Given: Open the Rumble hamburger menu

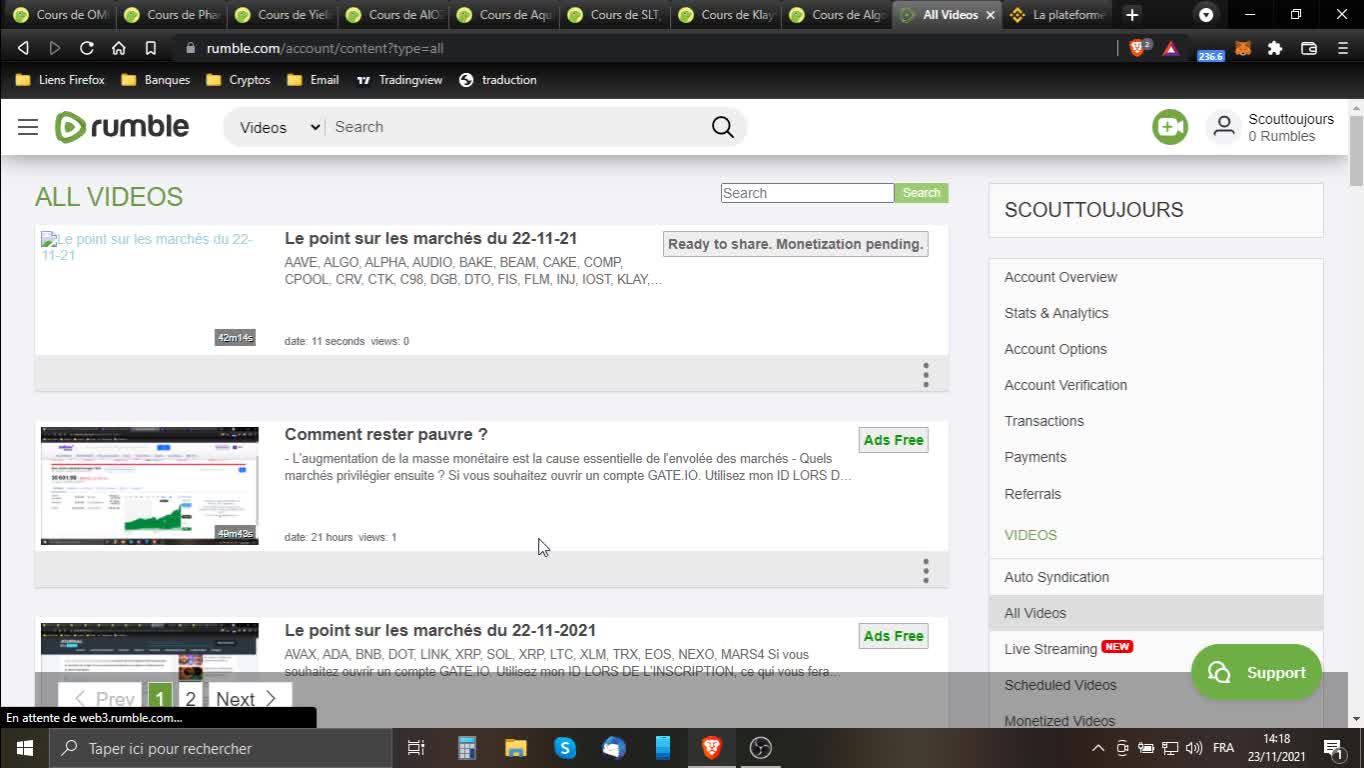Looking at the screenshot, I should tap(28, 127).
